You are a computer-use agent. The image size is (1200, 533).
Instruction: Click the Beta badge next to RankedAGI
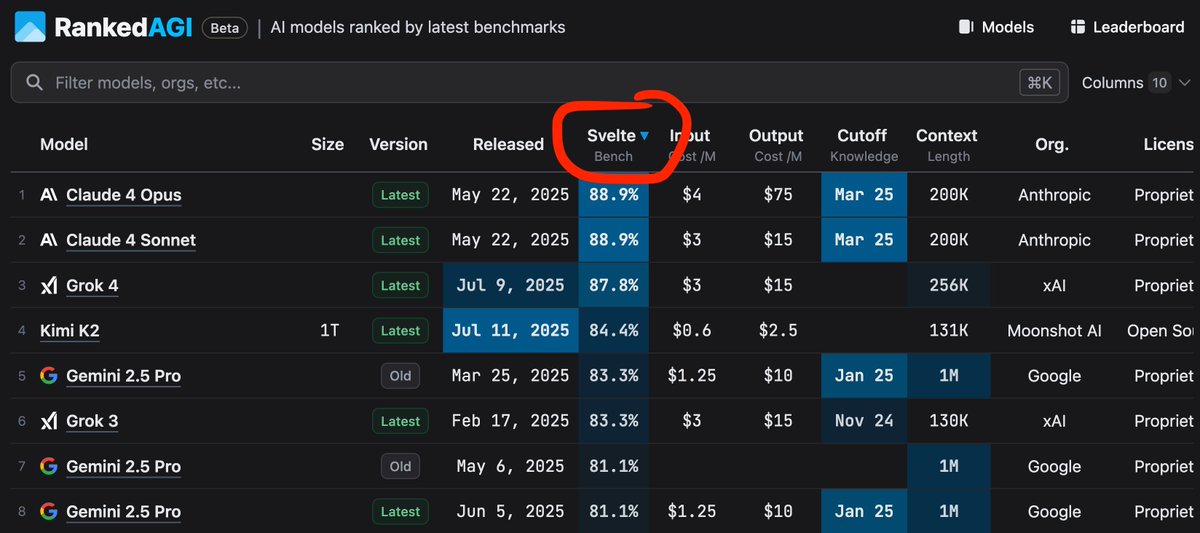coord(225,28)
